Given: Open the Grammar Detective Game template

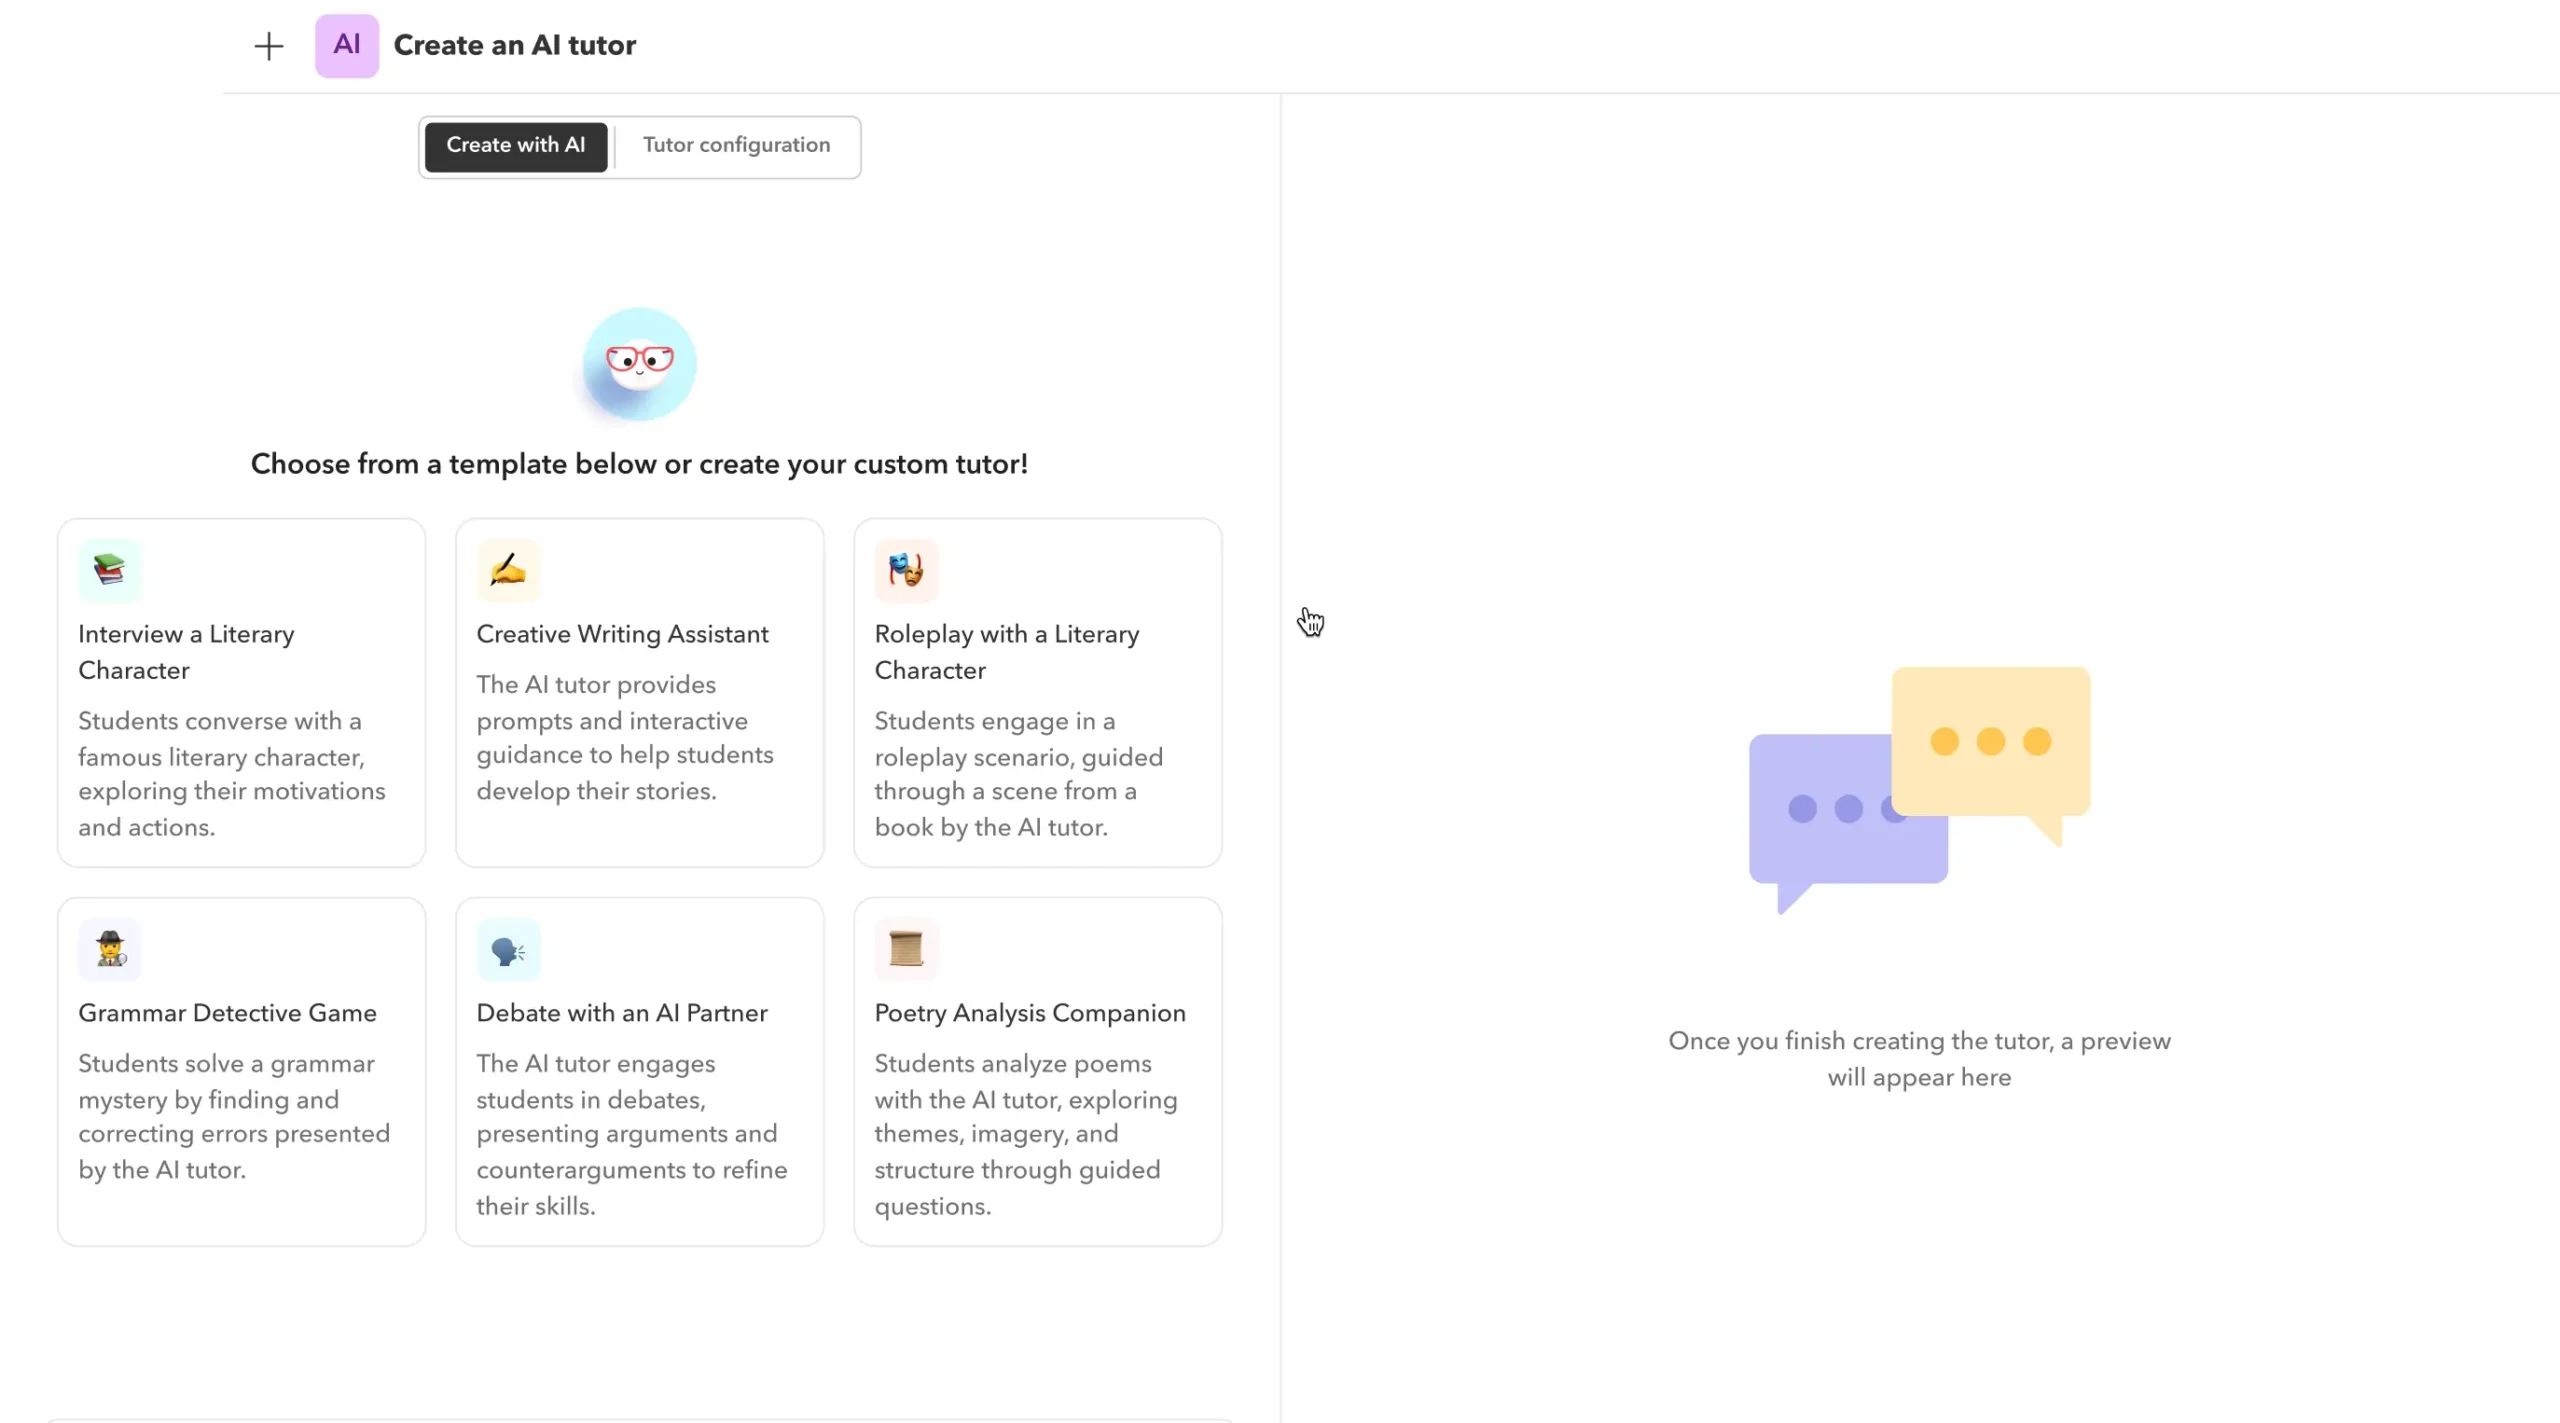Looking at the screenshot, I should click(x=240, y=1070).
